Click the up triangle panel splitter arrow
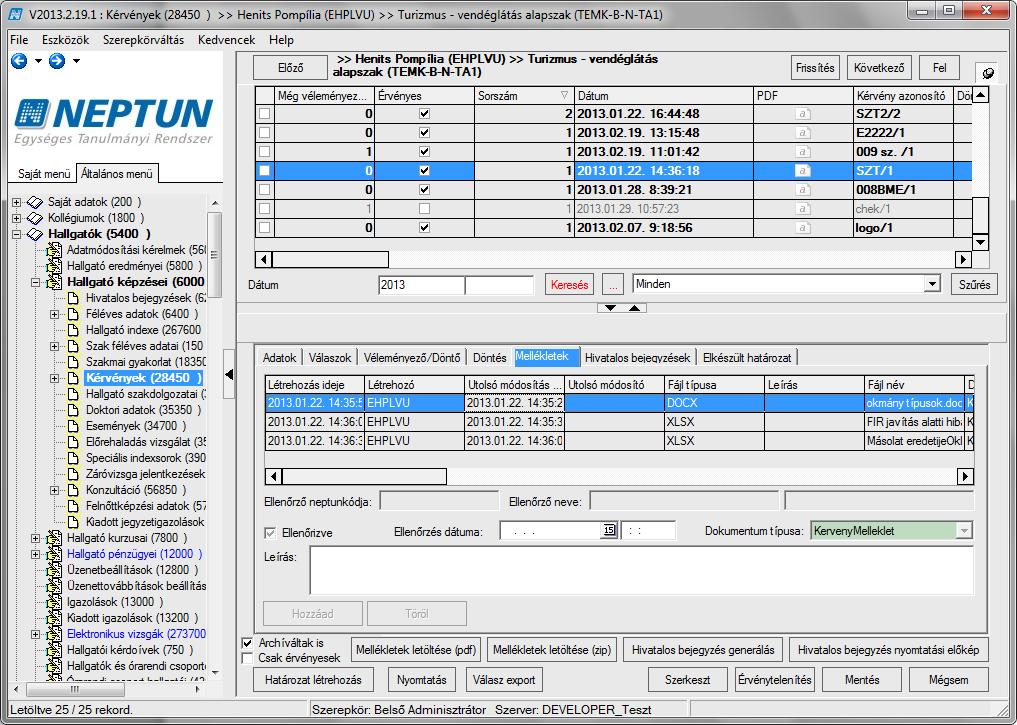 coord(634,308)
